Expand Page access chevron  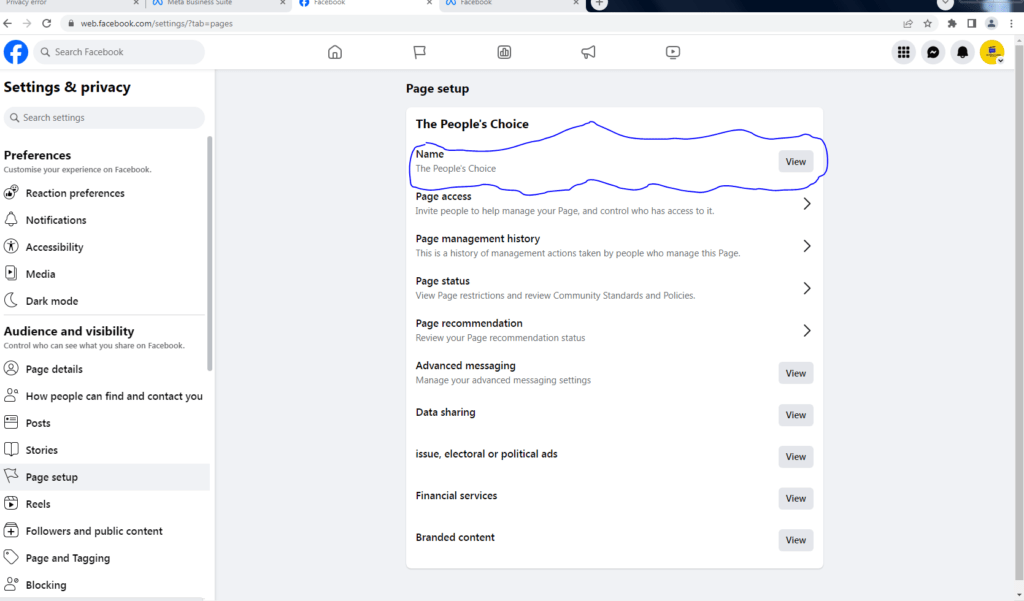(x=807, y=204)
